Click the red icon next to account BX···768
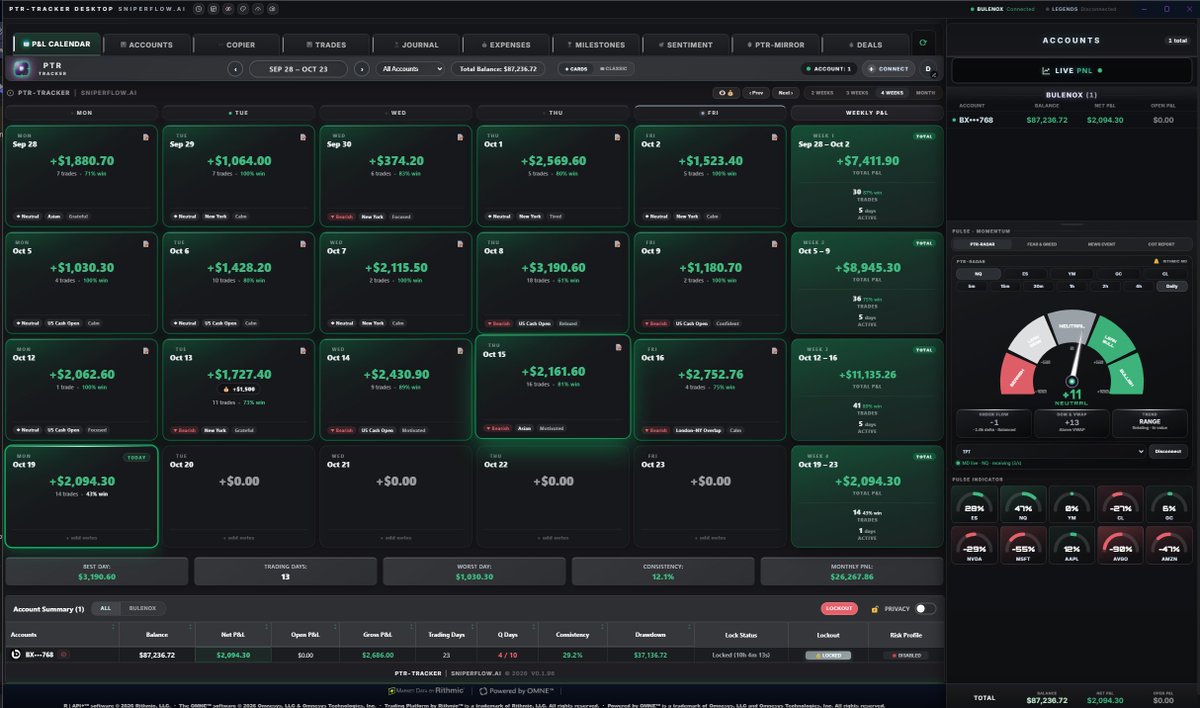 (x=64, y=655)
